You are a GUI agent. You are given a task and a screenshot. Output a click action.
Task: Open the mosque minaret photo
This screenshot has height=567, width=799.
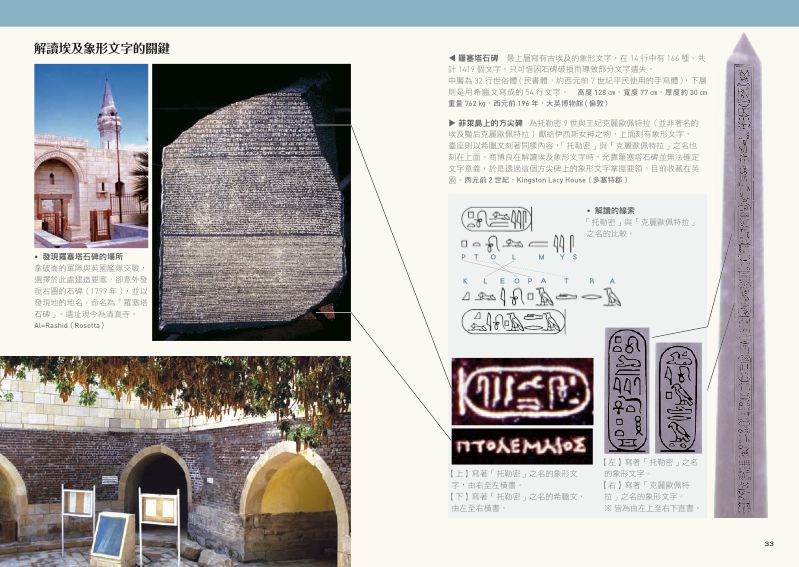pos(91,156)
